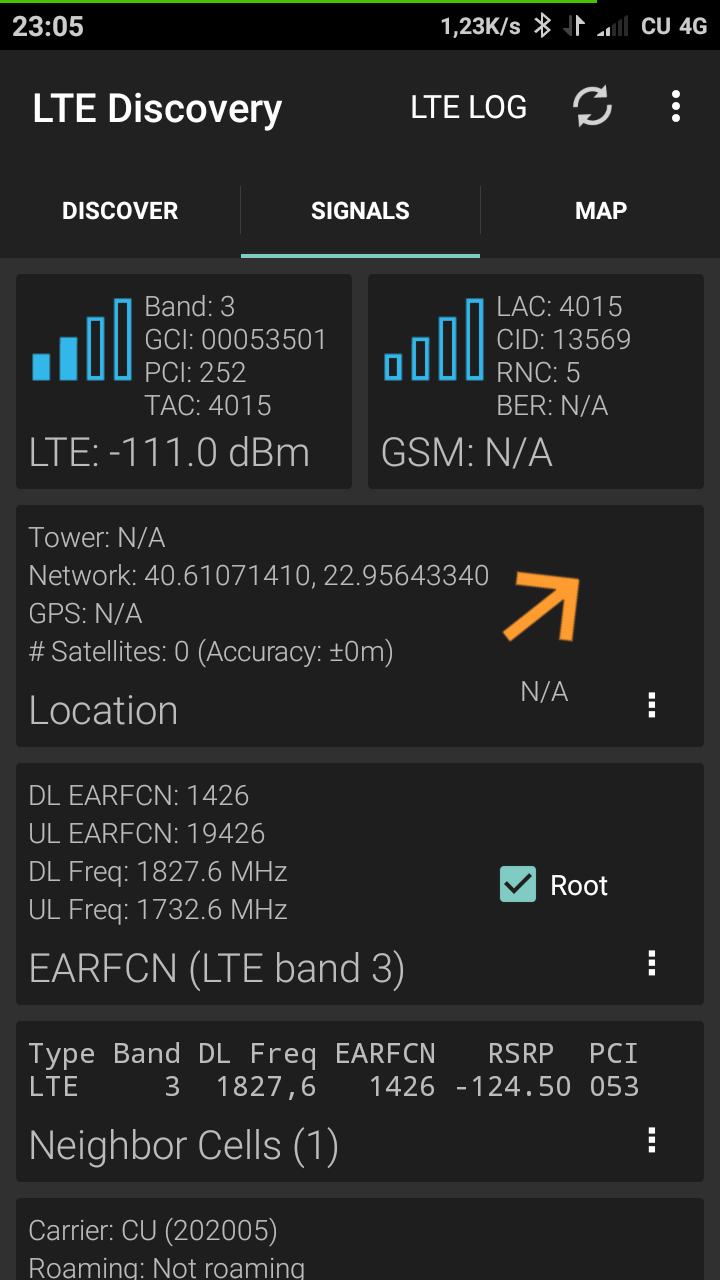Image resolution: width=720 pixels, height=1280 pixels.
Task: Switch to the MAP tab
Action: 601,211
